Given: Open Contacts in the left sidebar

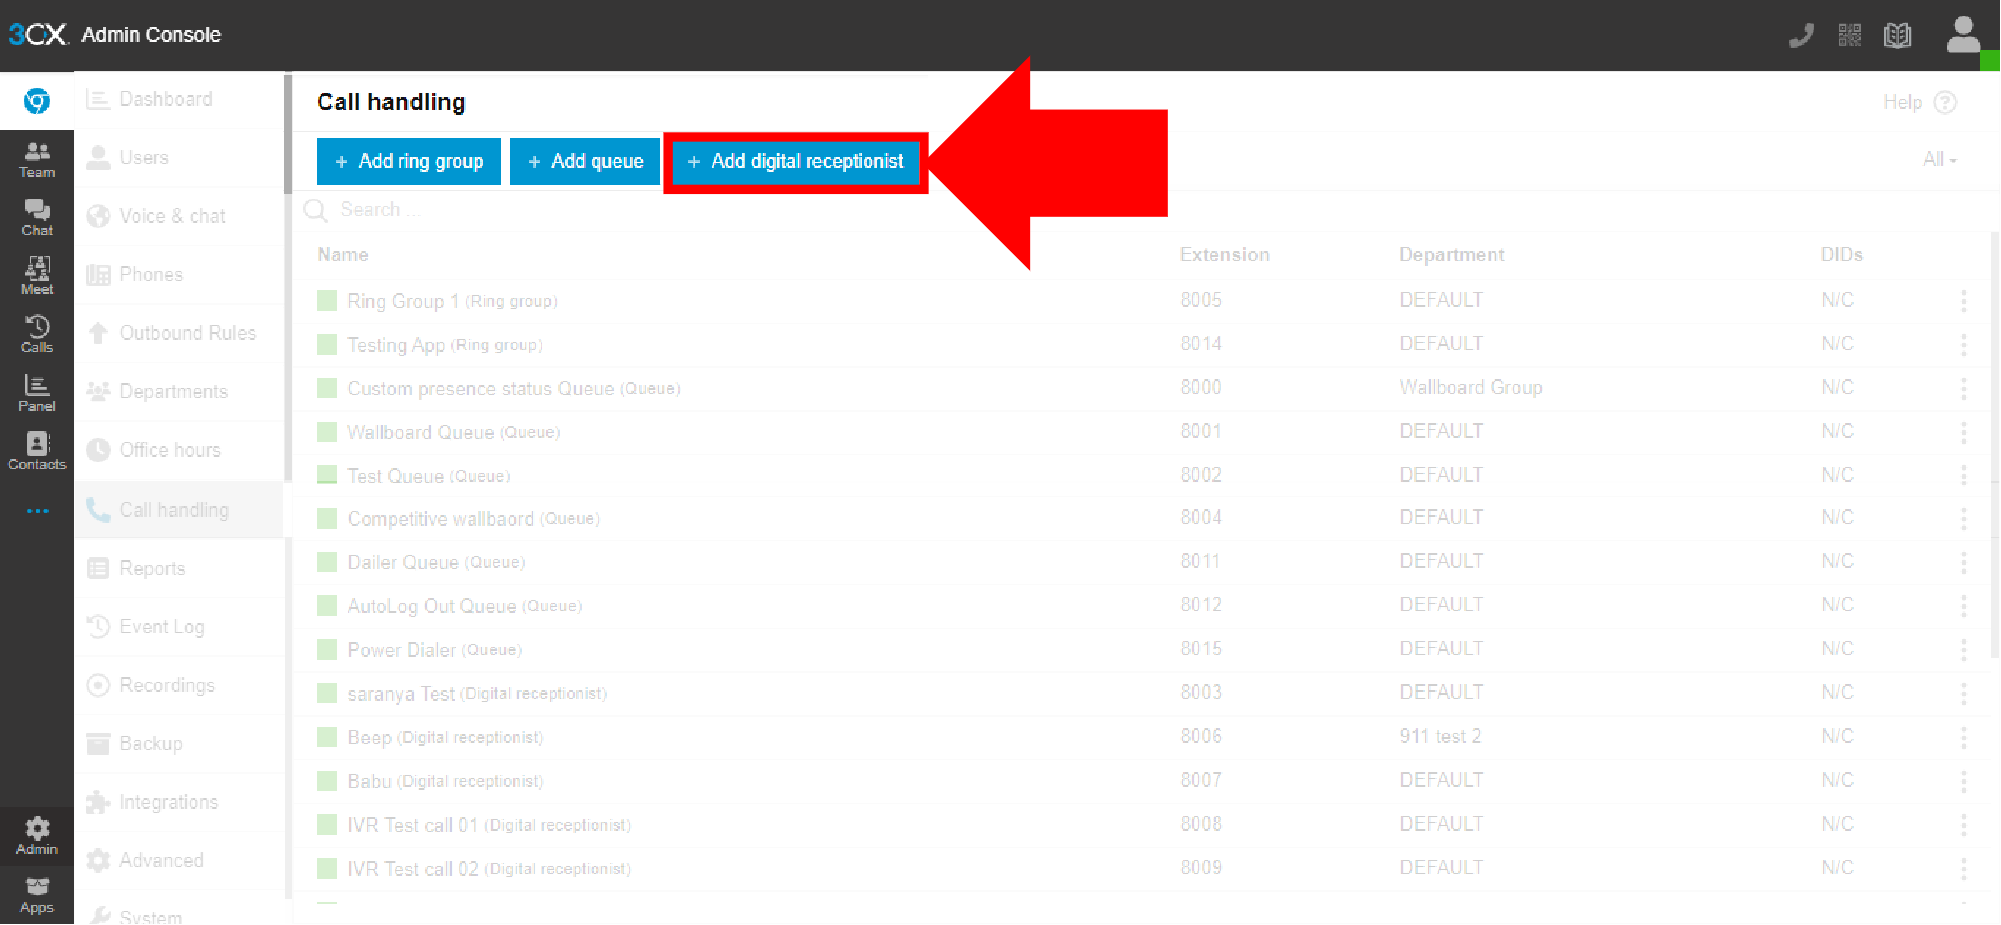Looking at the screenshot, I should point(37,451).
